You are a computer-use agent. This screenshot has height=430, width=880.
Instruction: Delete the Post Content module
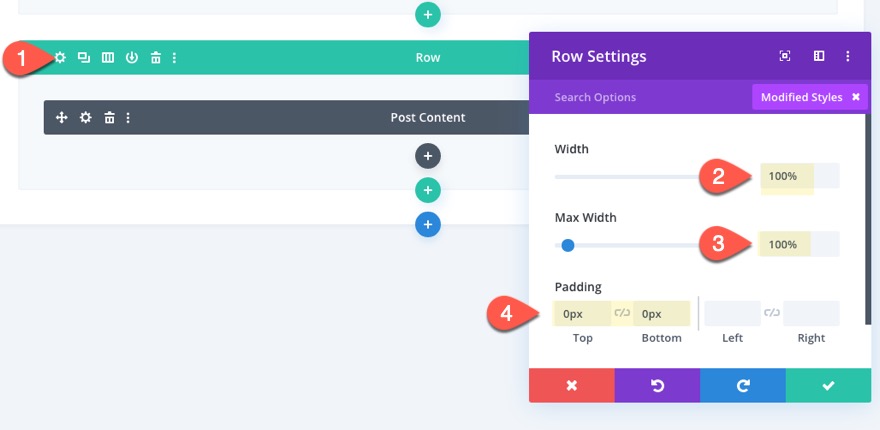pyautogui.click(x=109, y=118)
